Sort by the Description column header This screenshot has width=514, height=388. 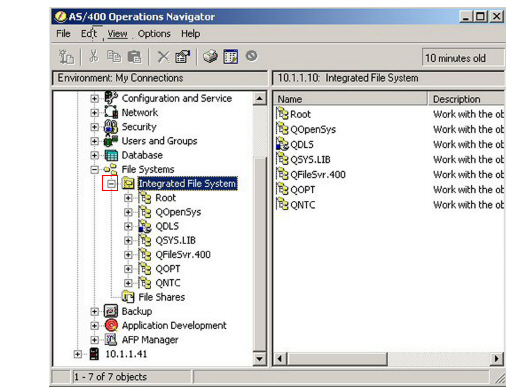(x=466, y=99)
